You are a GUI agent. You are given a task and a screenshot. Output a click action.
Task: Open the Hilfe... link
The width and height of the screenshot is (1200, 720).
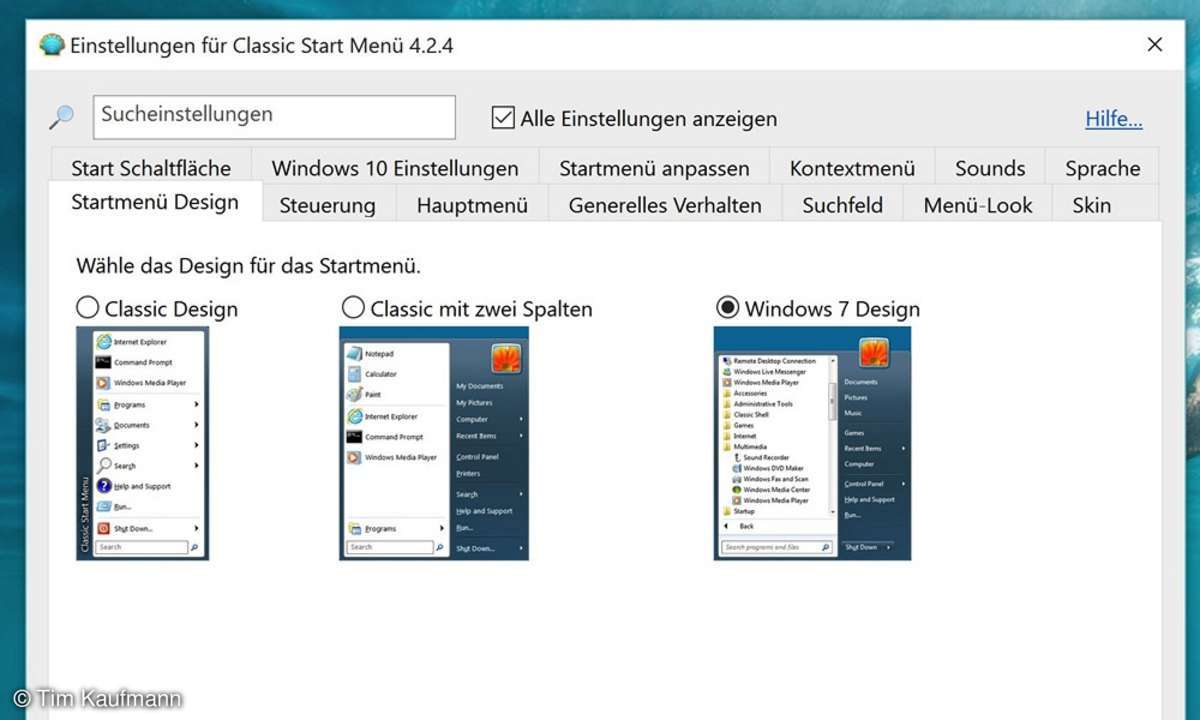[1114, 119]
